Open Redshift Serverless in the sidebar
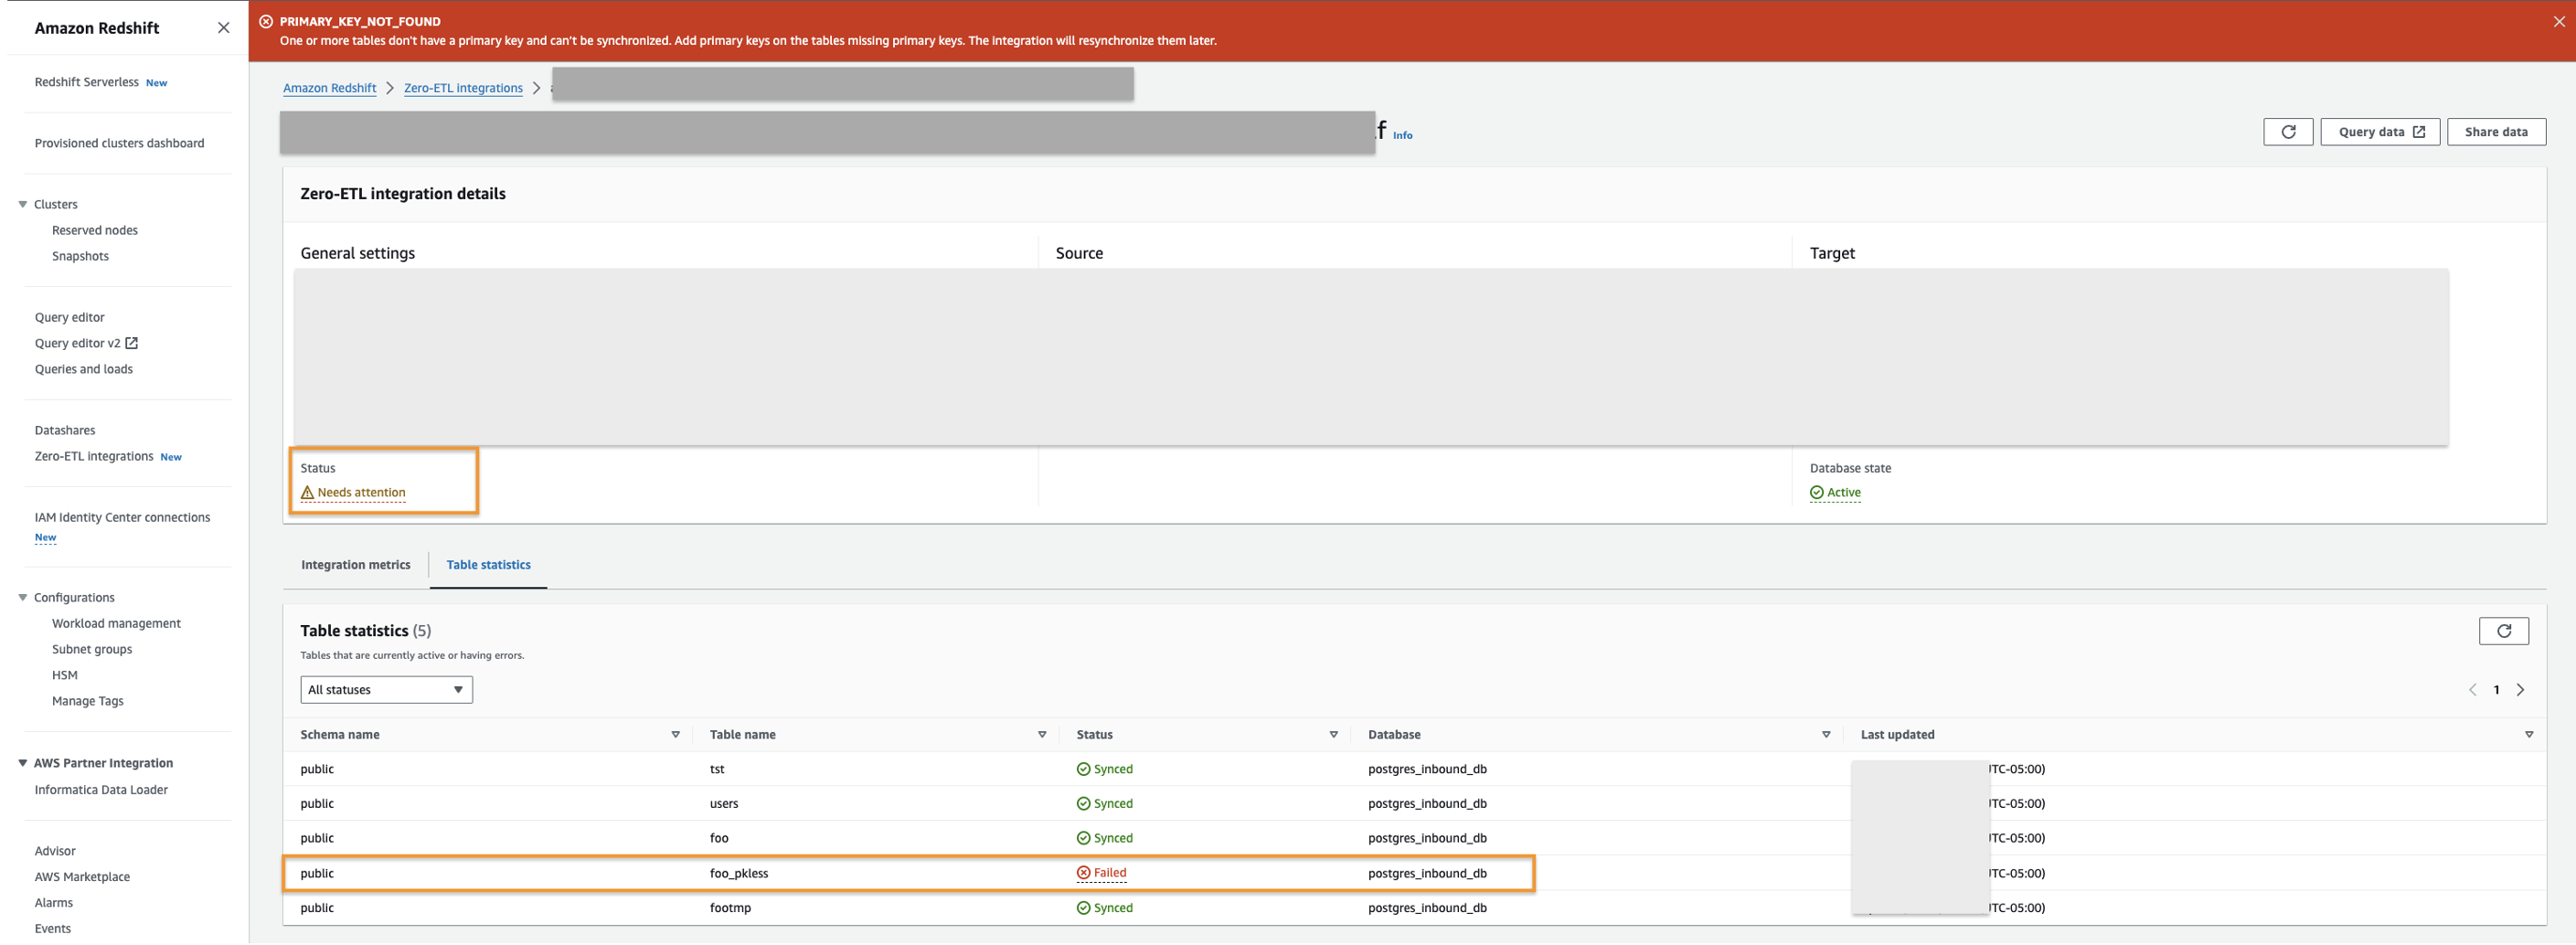The image size is (2576, 945). [x=87, y=82]
